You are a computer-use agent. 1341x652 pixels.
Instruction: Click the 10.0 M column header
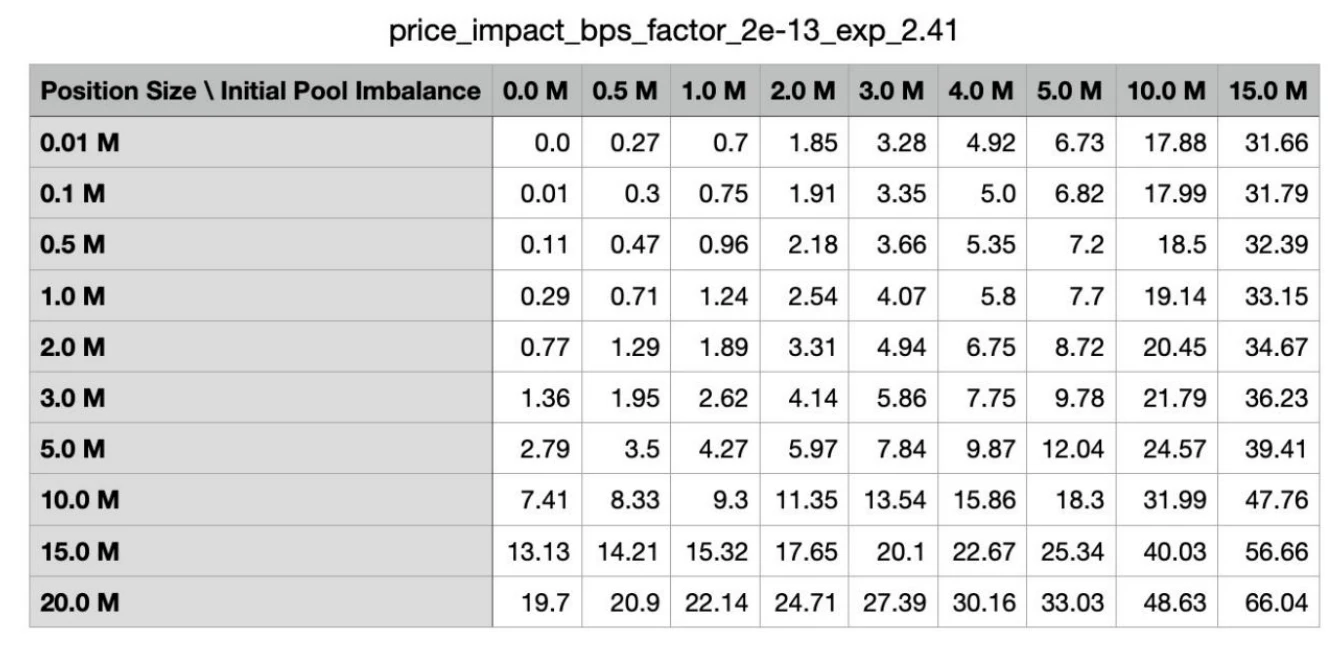[1166, 92]
